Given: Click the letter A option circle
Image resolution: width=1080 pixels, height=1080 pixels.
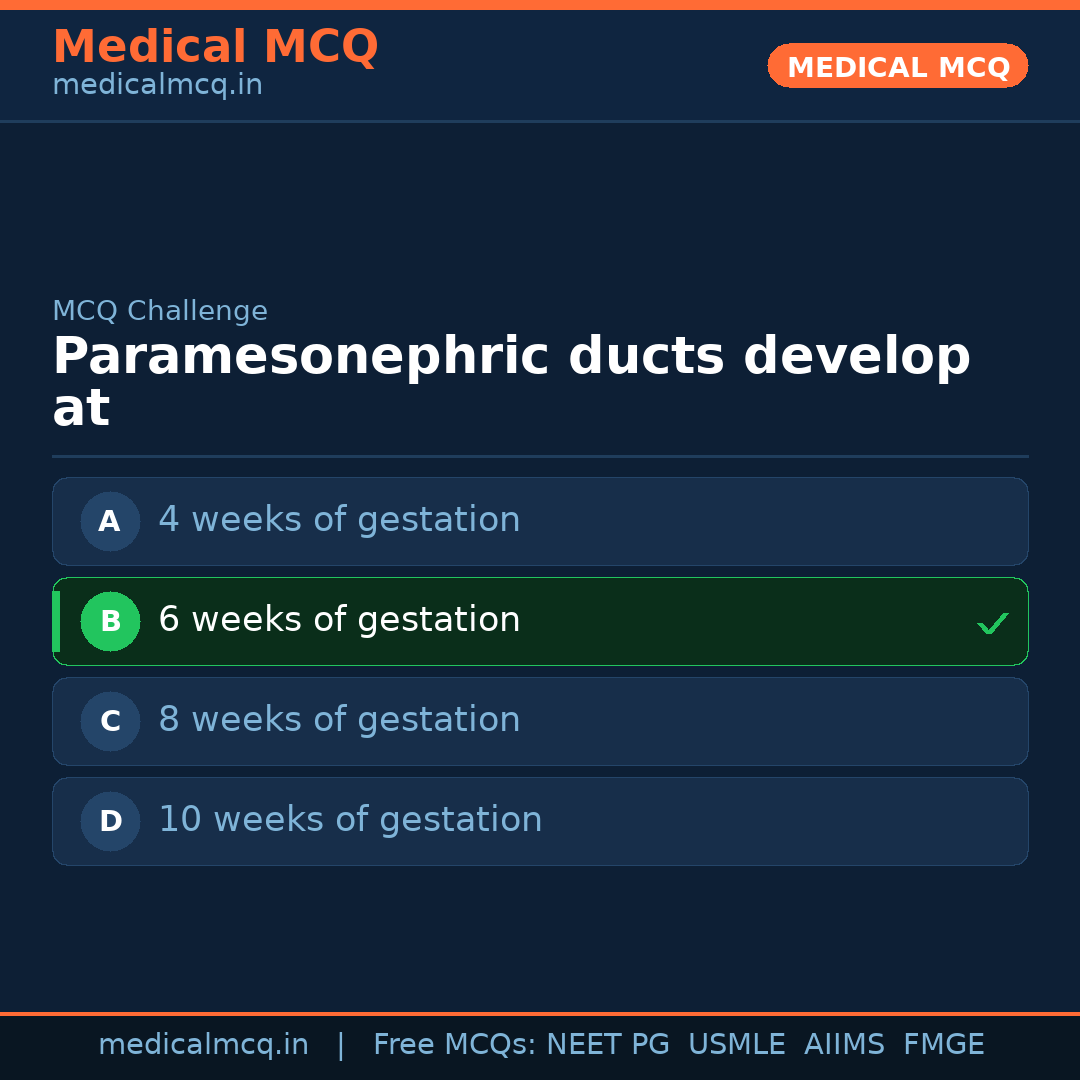Looking at the screenshot, I should [x=110, y=521].
